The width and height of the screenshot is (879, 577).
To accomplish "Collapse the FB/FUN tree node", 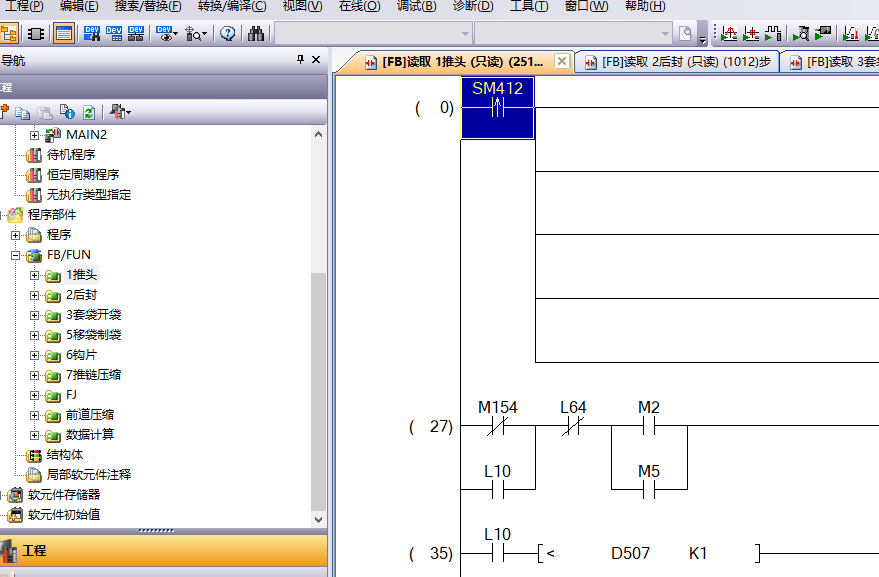I will coord(16,255).
